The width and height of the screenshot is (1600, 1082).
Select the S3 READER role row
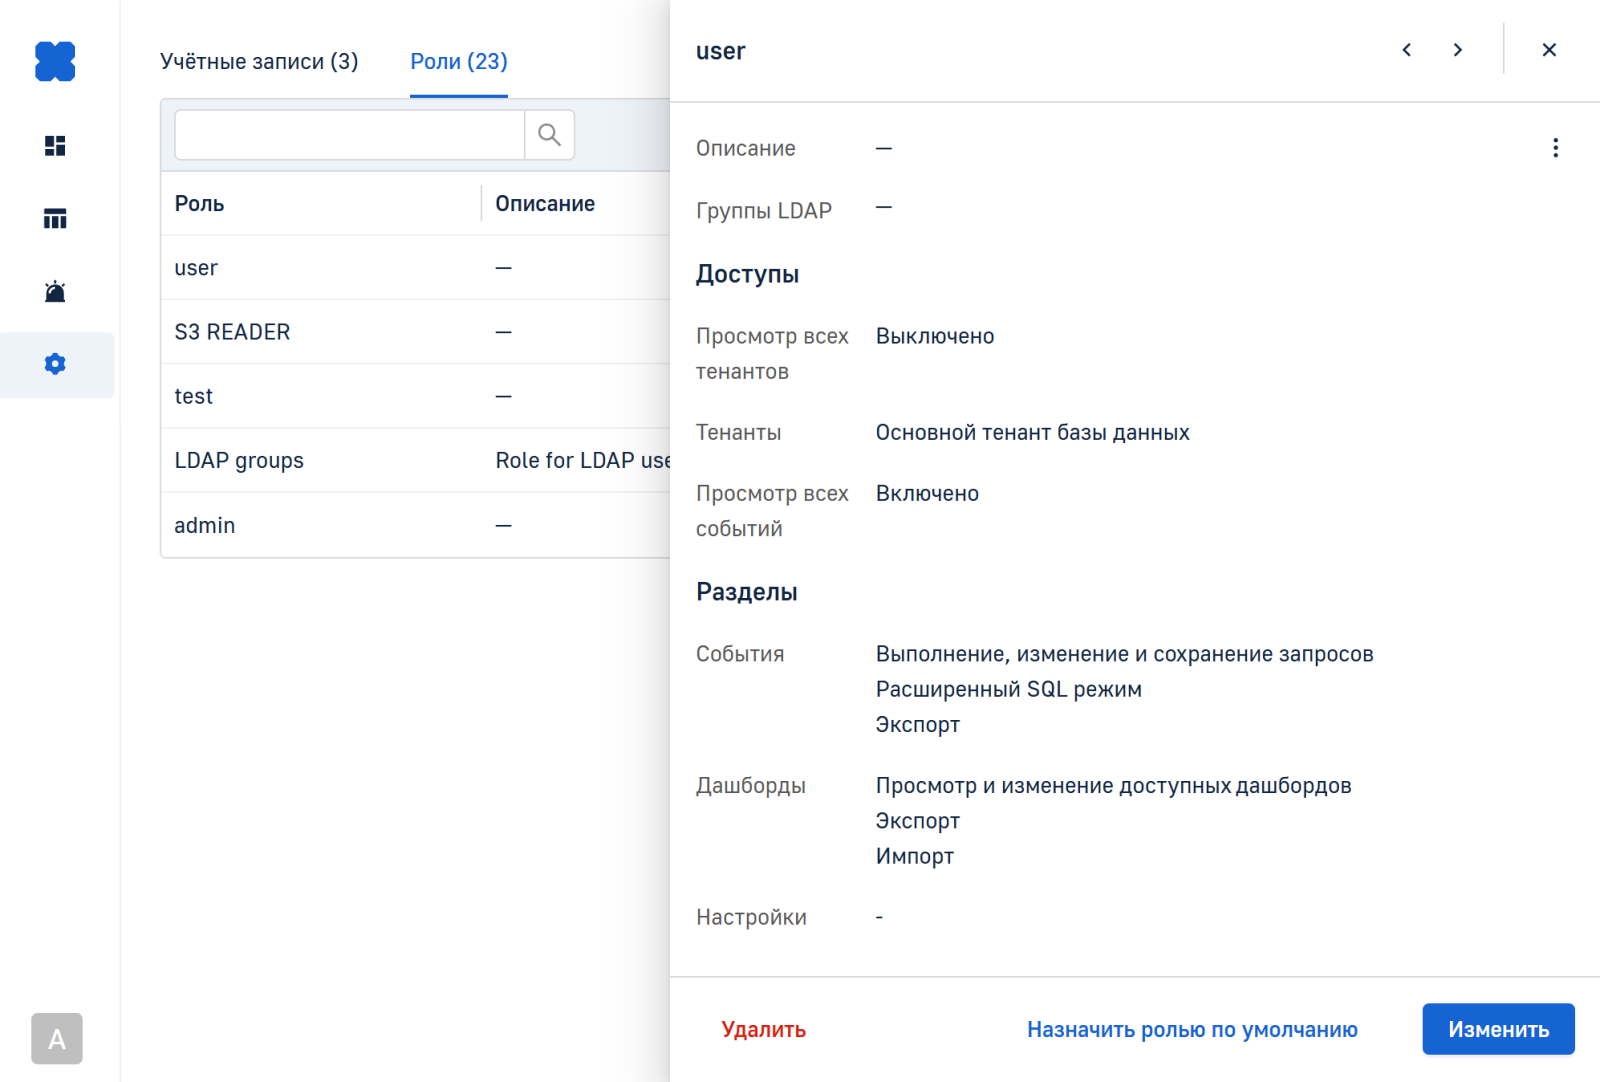click(x=232, y=332)
